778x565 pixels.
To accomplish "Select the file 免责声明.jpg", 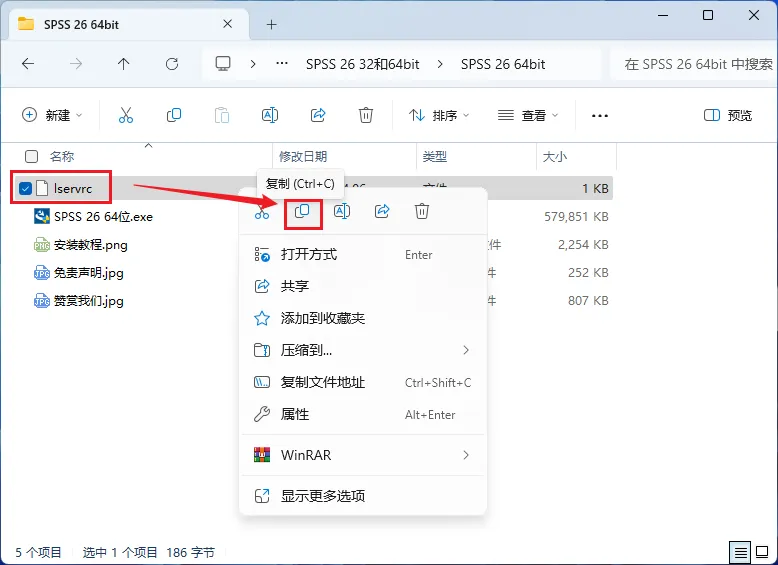I will click(89, 273).
